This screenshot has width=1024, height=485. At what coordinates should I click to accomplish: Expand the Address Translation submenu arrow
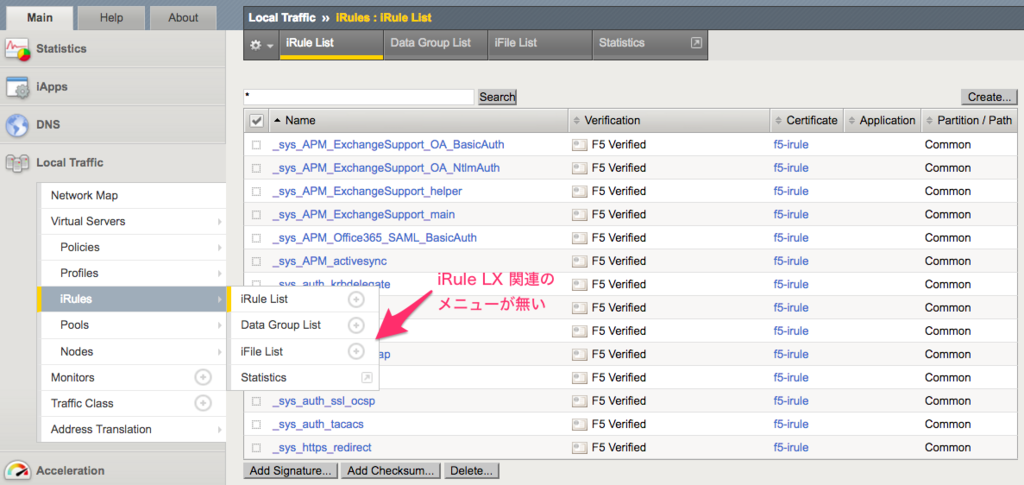[219, 430]
